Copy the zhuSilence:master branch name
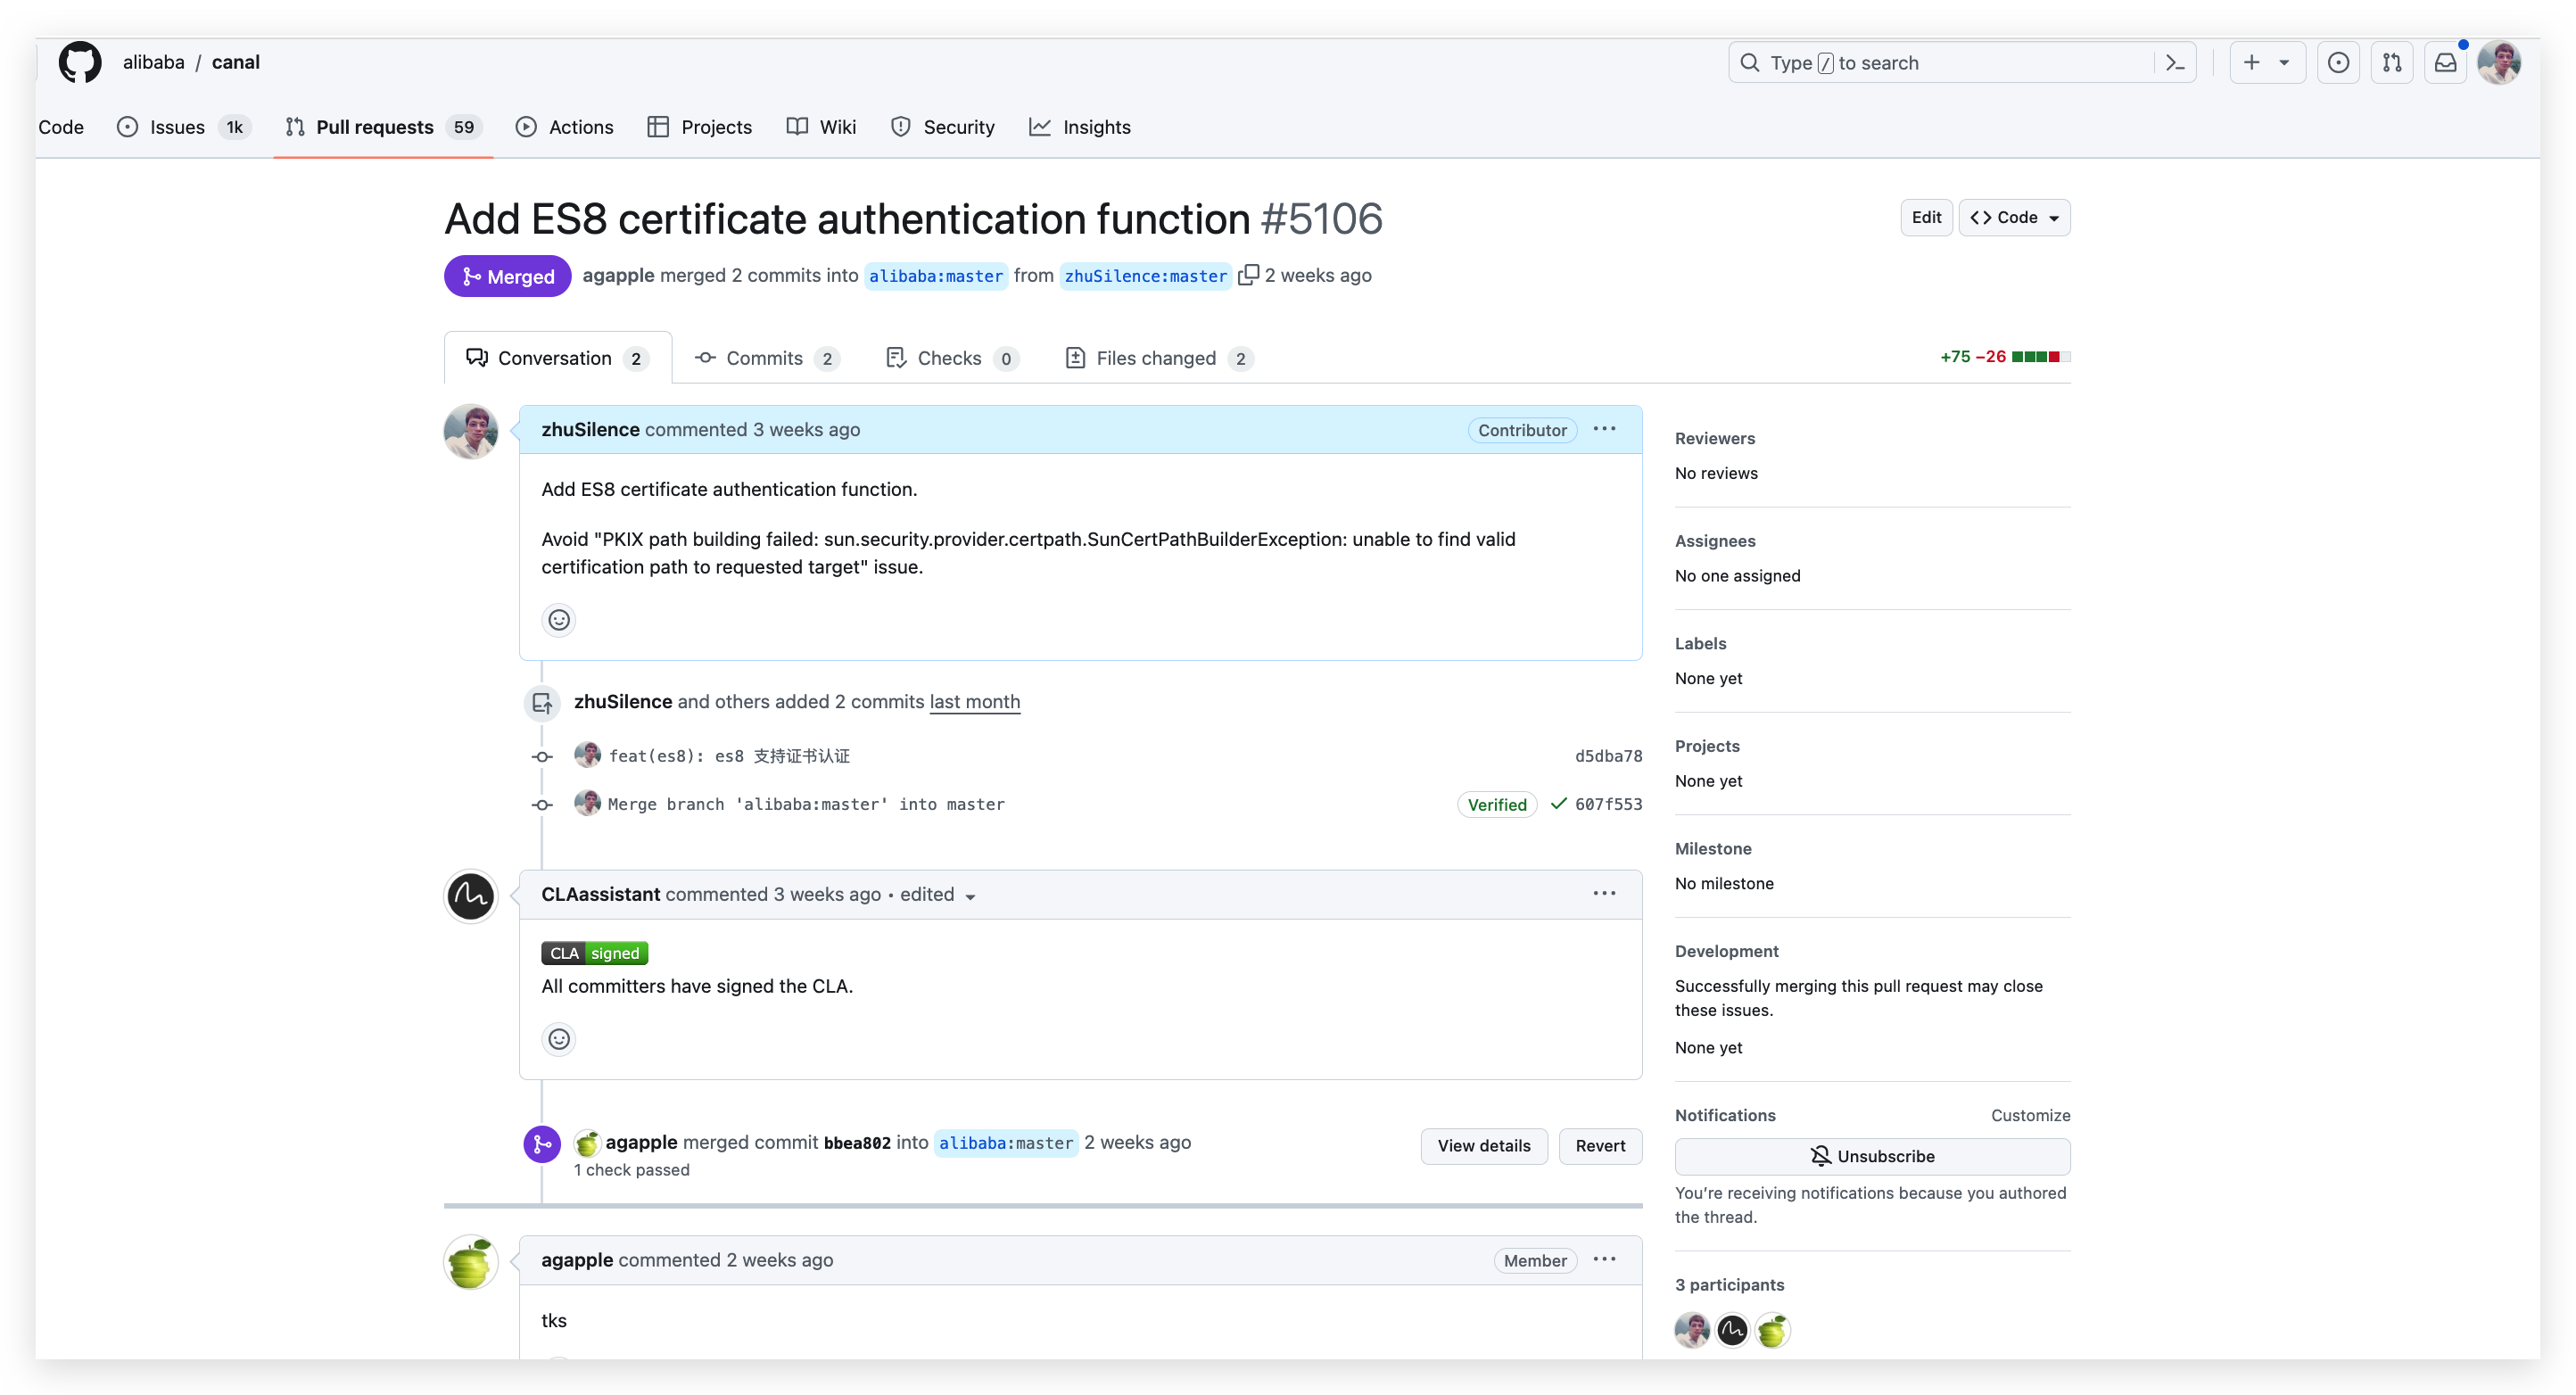Image resolution: width=2576 pixels, height=1395 pixels. pos(1247,275)
